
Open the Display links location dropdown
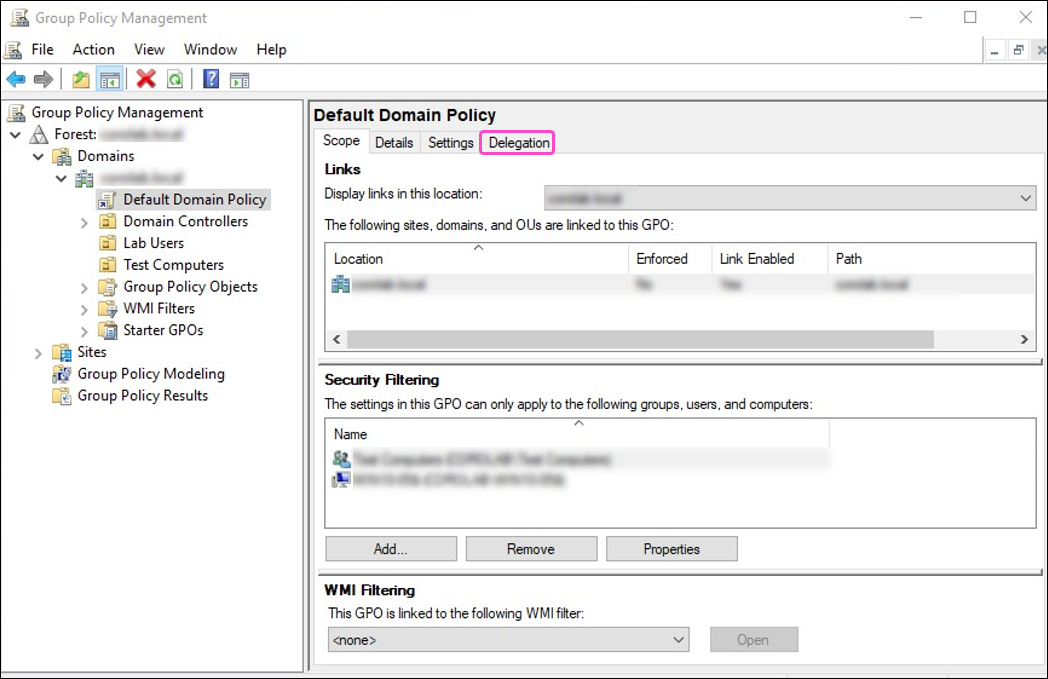[x=1025, y=198]
